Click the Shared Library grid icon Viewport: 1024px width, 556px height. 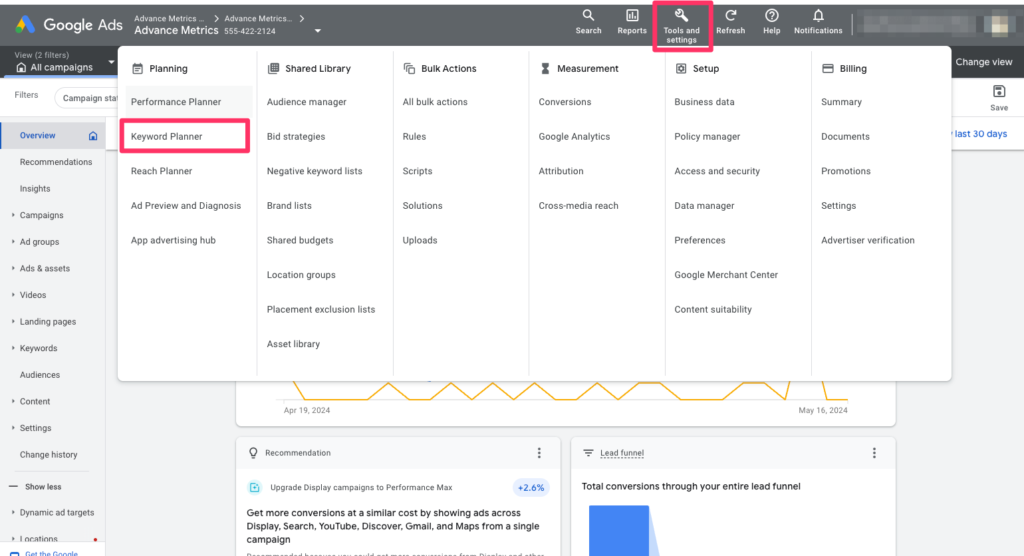273,69
